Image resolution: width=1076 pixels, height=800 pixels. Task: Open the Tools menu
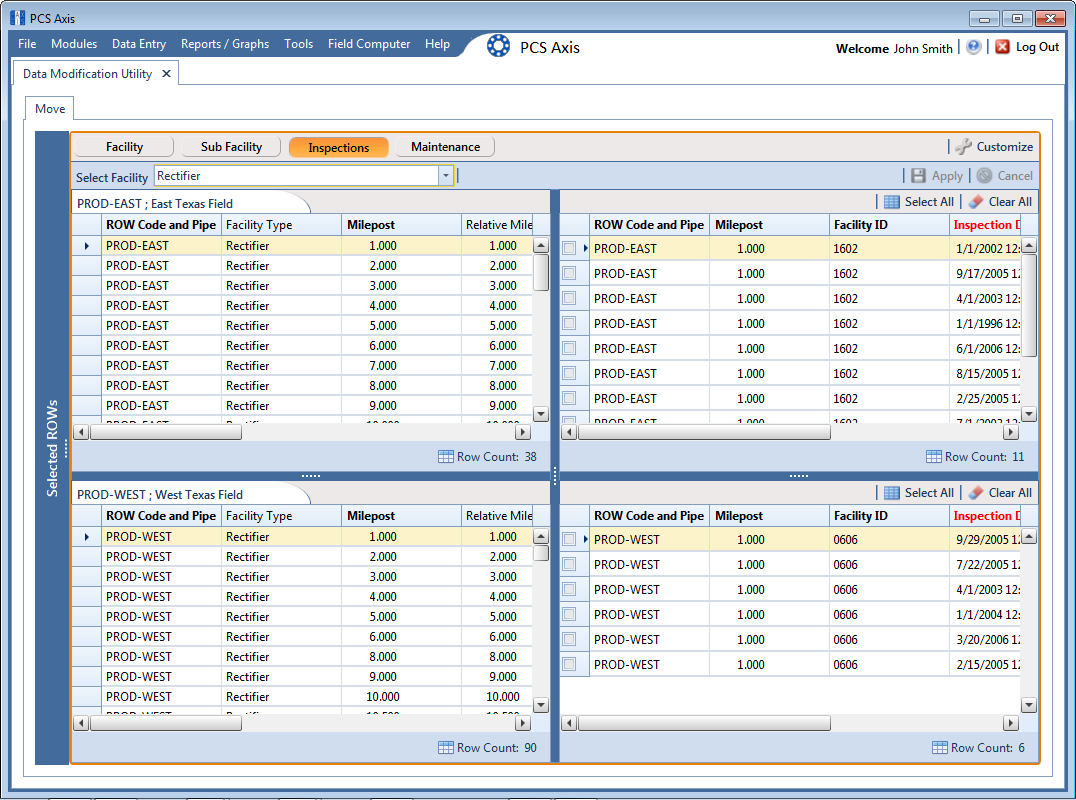[x=299, y=44]
